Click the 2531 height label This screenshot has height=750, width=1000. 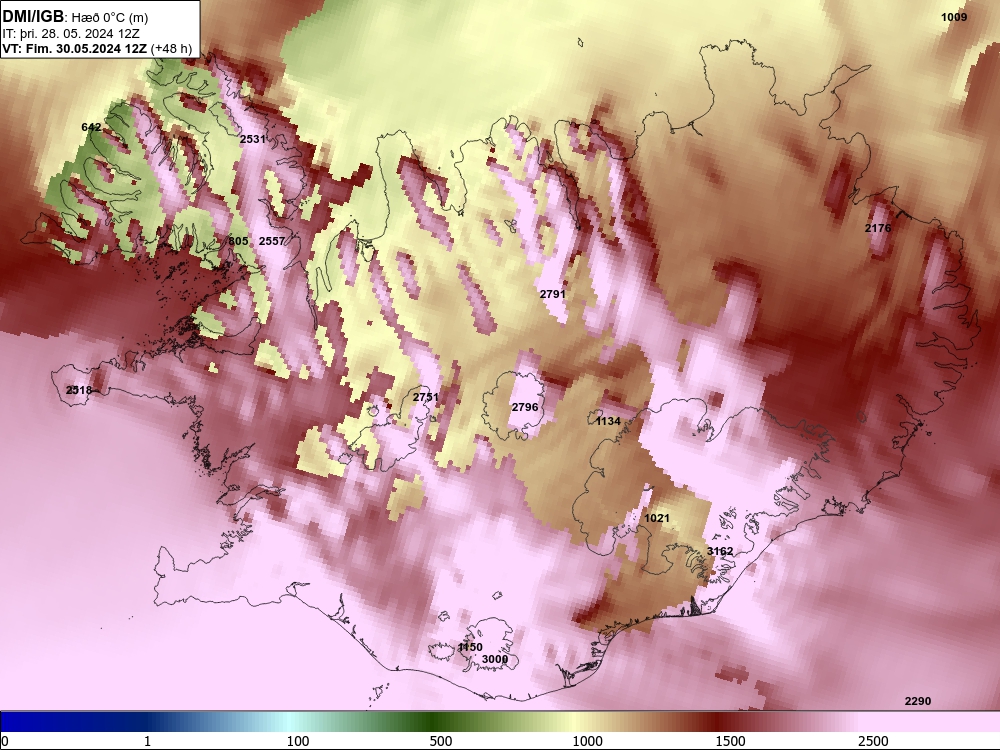253,138
